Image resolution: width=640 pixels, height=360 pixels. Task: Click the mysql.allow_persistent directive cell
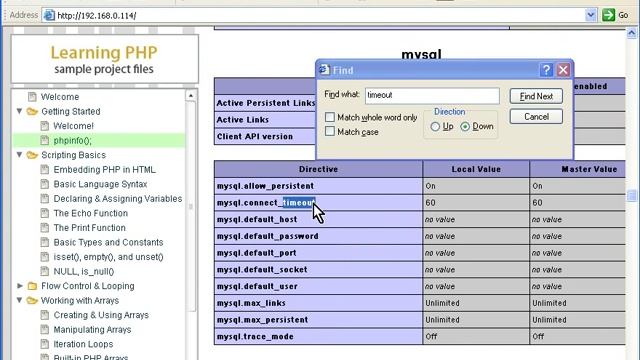[x=318, y=186]
